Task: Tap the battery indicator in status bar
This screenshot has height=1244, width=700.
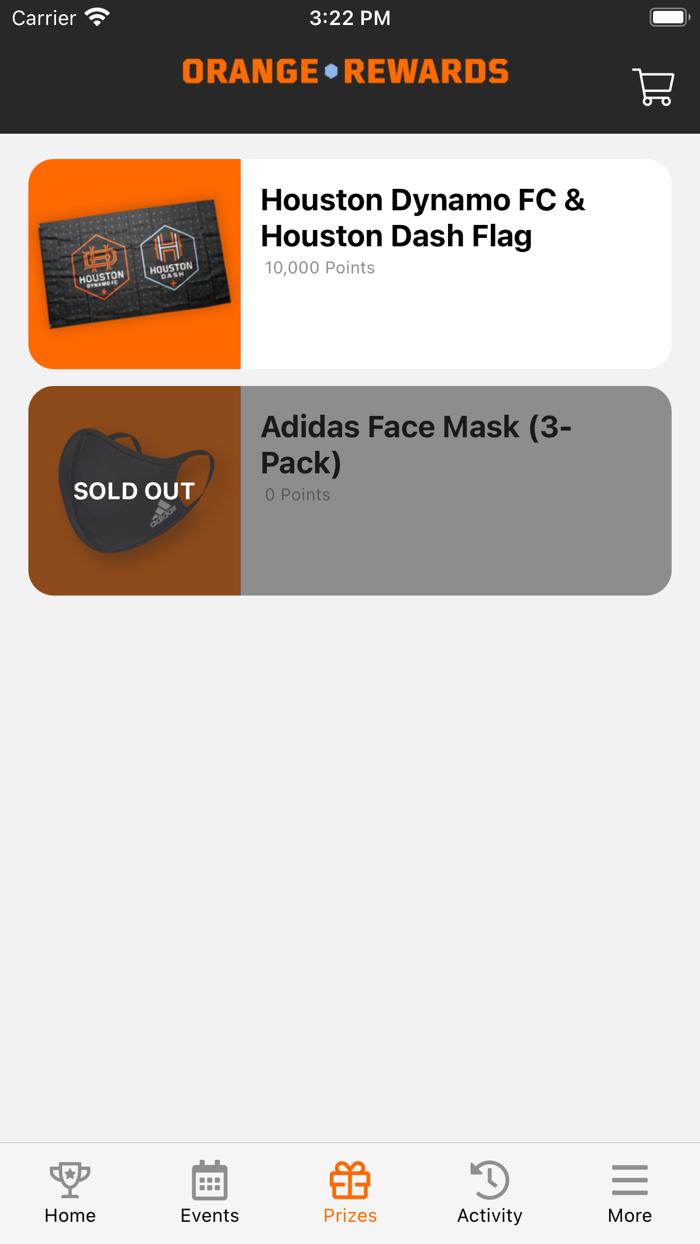Action: tap(669, 18)
